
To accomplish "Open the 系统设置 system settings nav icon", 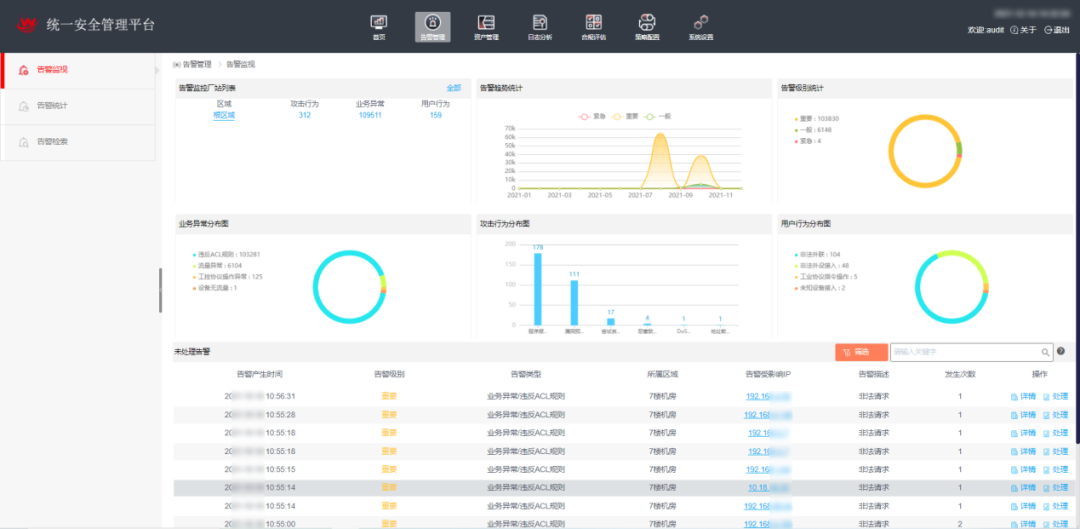I will coord(701,22).
